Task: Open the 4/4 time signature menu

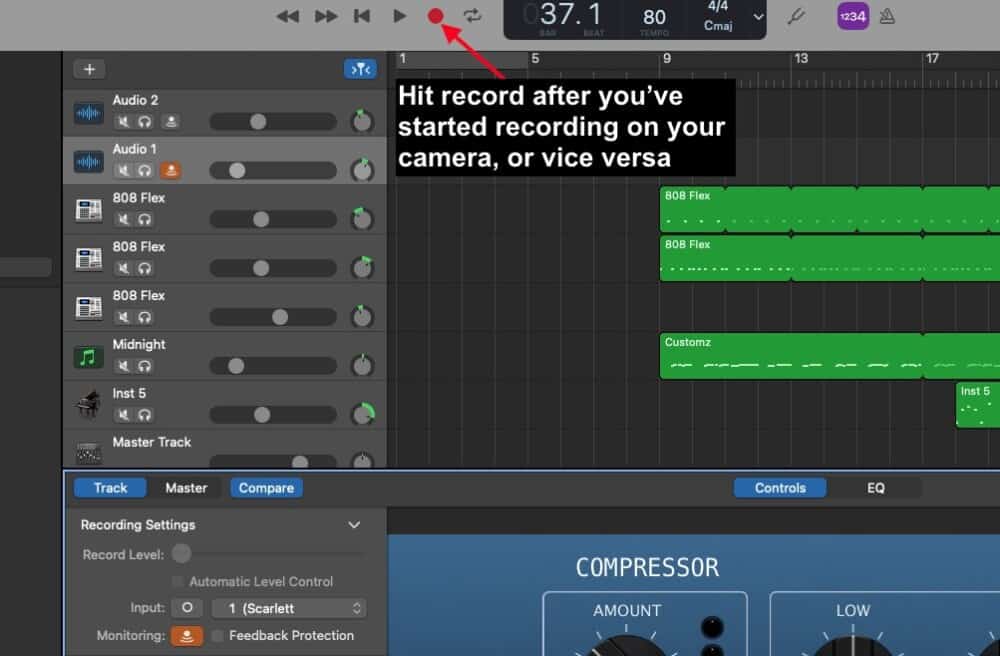Action: [x=718, y=6]
